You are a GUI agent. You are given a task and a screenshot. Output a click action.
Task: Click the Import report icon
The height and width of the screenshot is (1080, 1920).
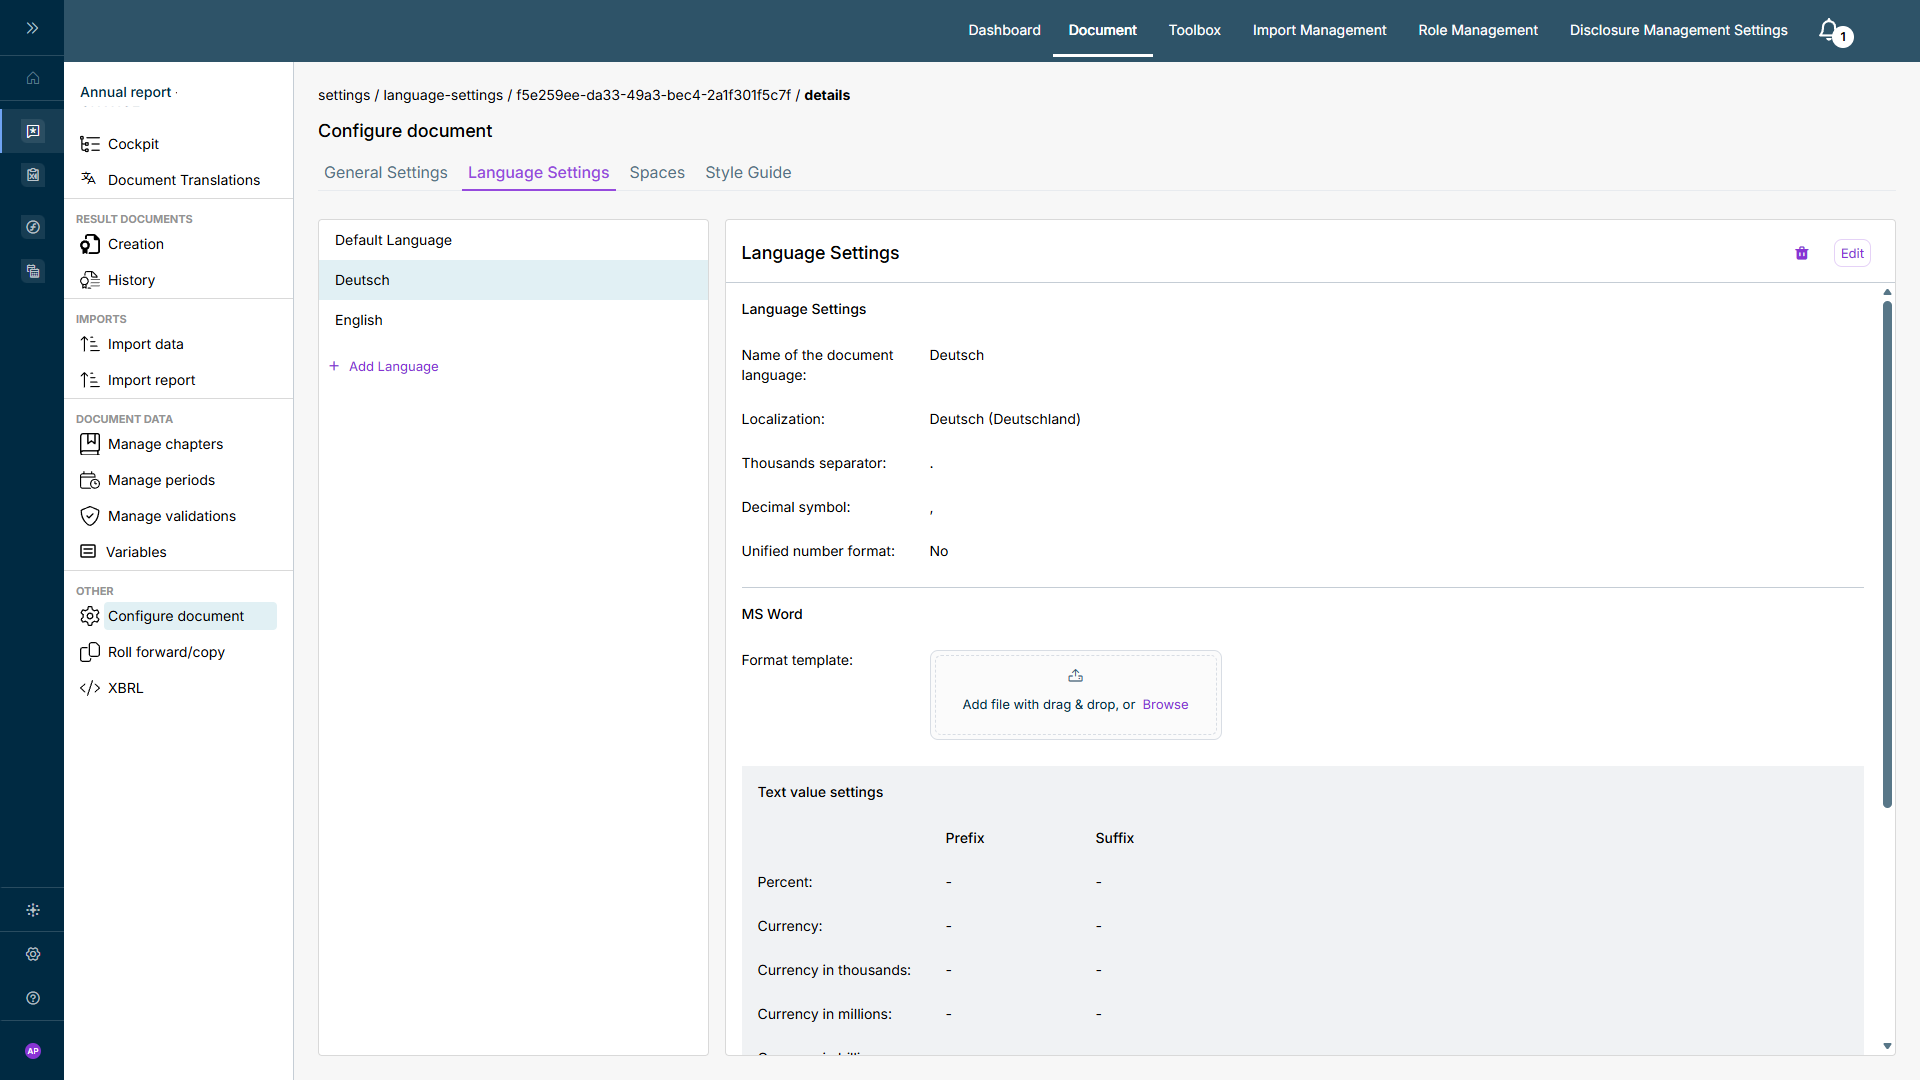(x=90, y=380)
